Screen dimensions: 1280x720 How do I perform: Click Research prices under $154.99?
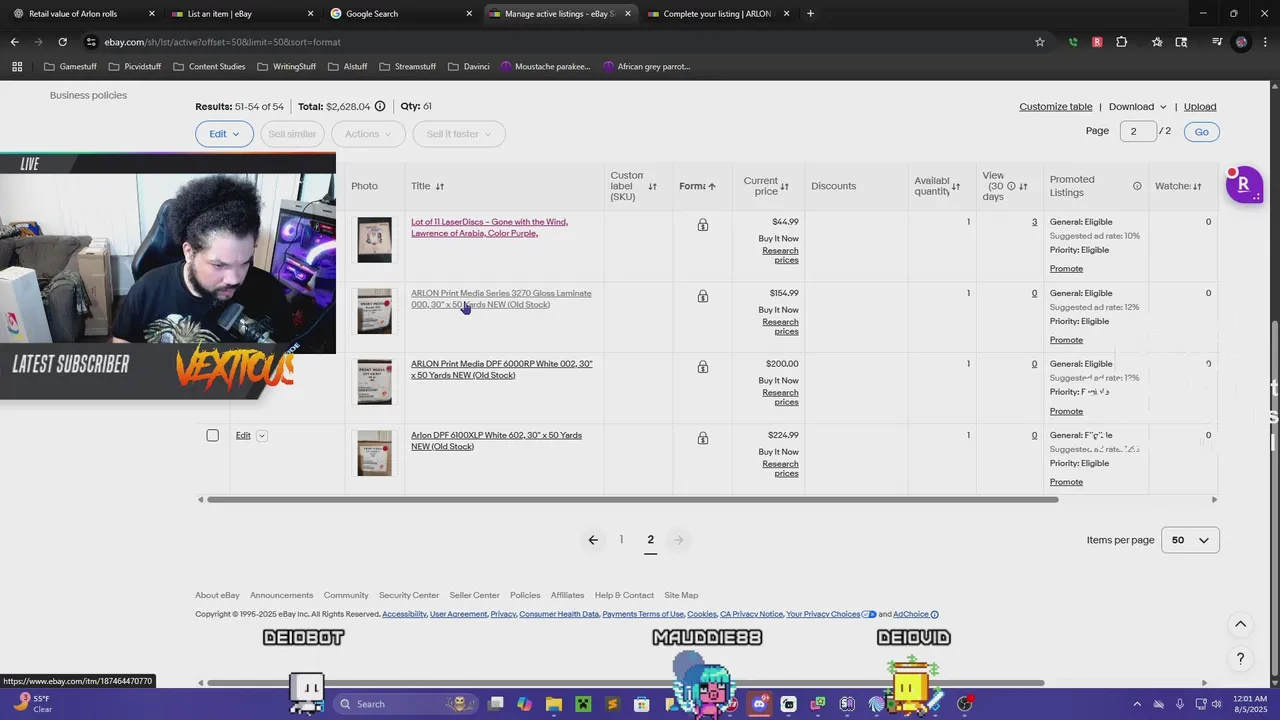click(x=780, y=326)
